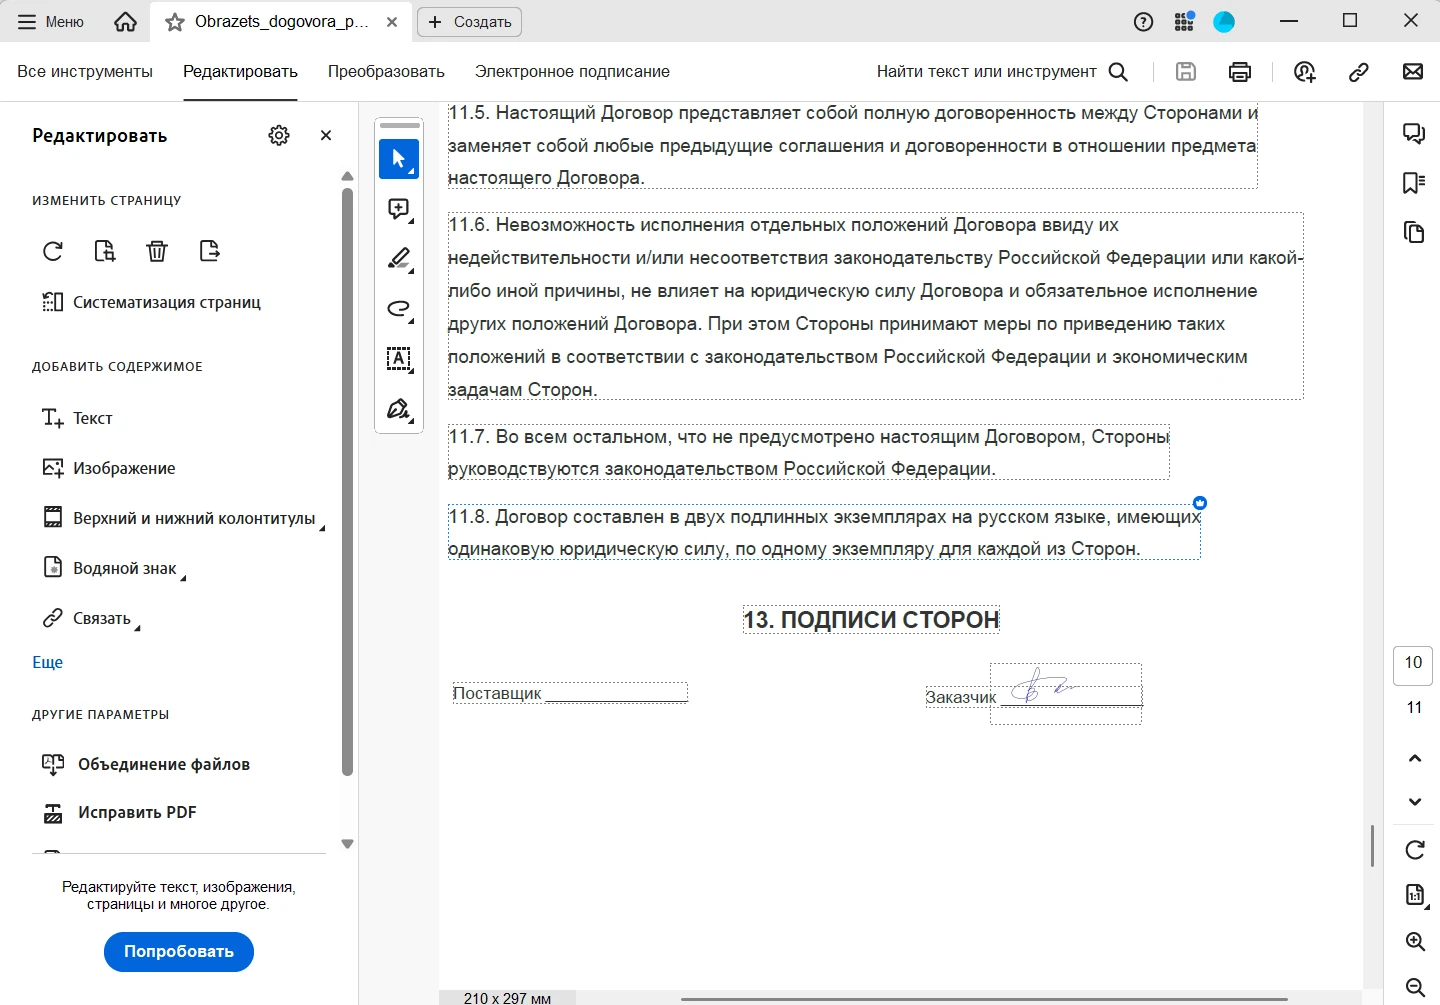Select the highlighter pen tool
The image size is (1440, 1005).
point(399,259)
